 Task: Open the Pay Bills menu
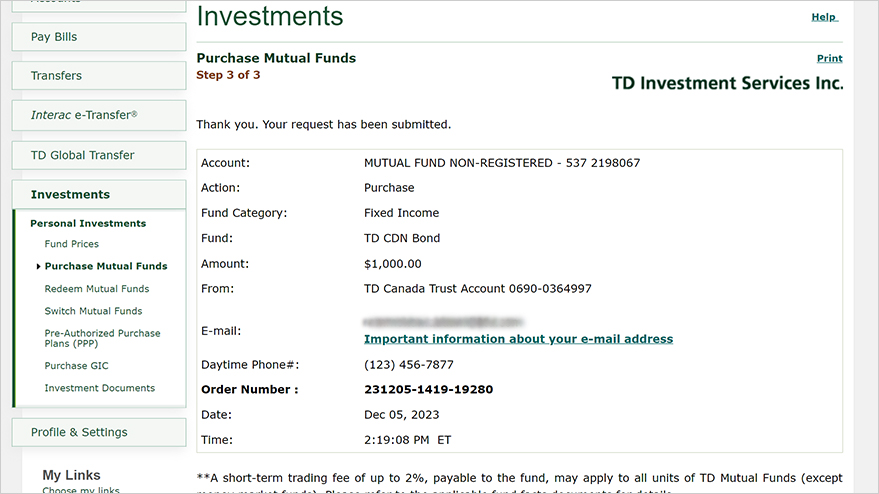pyautogui.click(x=99, y=37)
